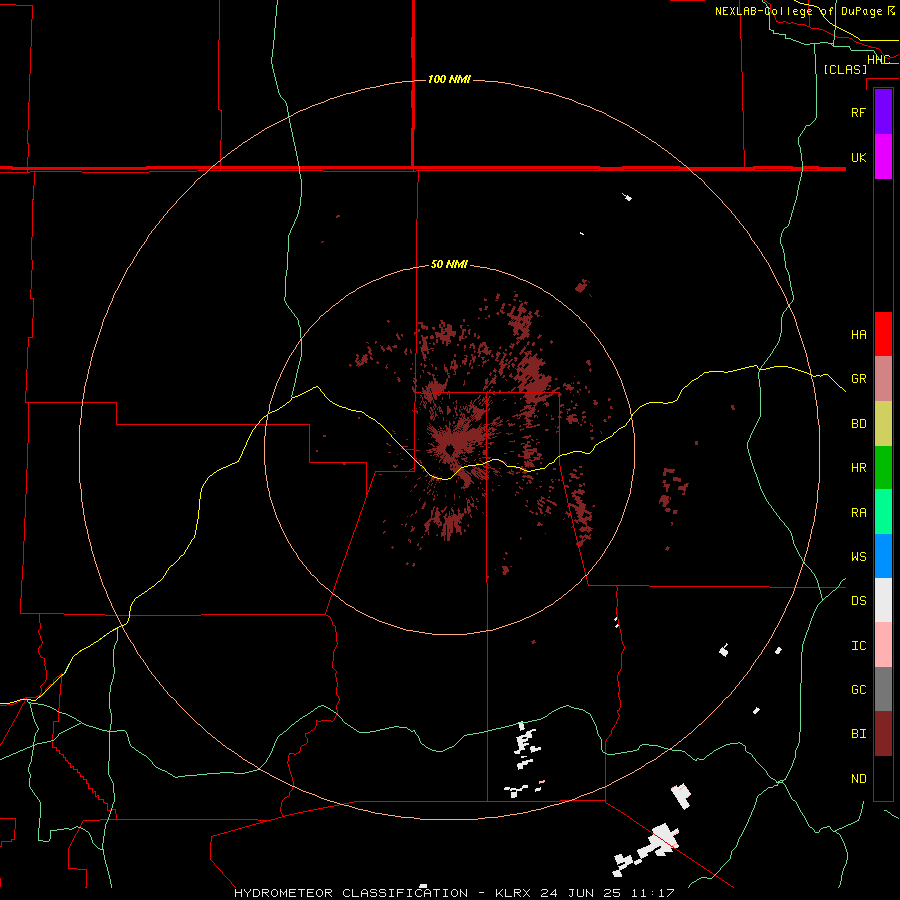Image resolution: width=900 pixels, height=900 pixels.
Task: Click the BD legend label
Action: point(858,424)
